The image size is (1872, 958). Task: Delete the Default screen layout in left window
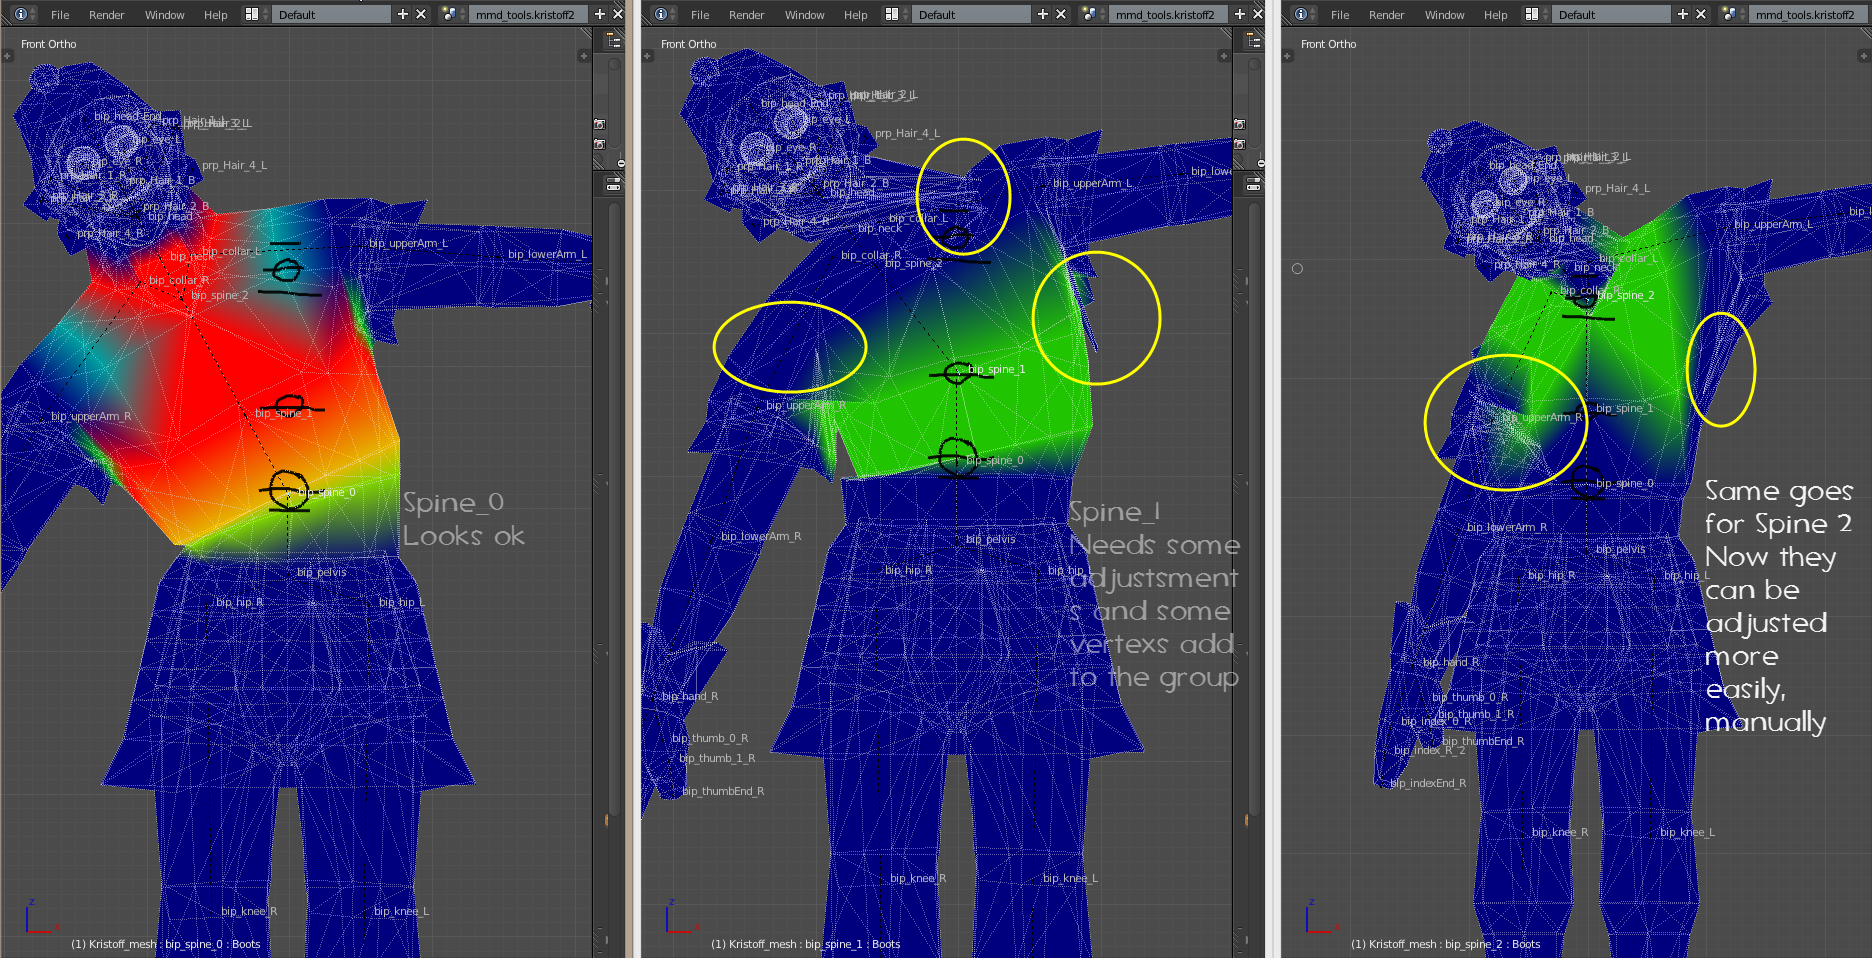coord(421,14)
